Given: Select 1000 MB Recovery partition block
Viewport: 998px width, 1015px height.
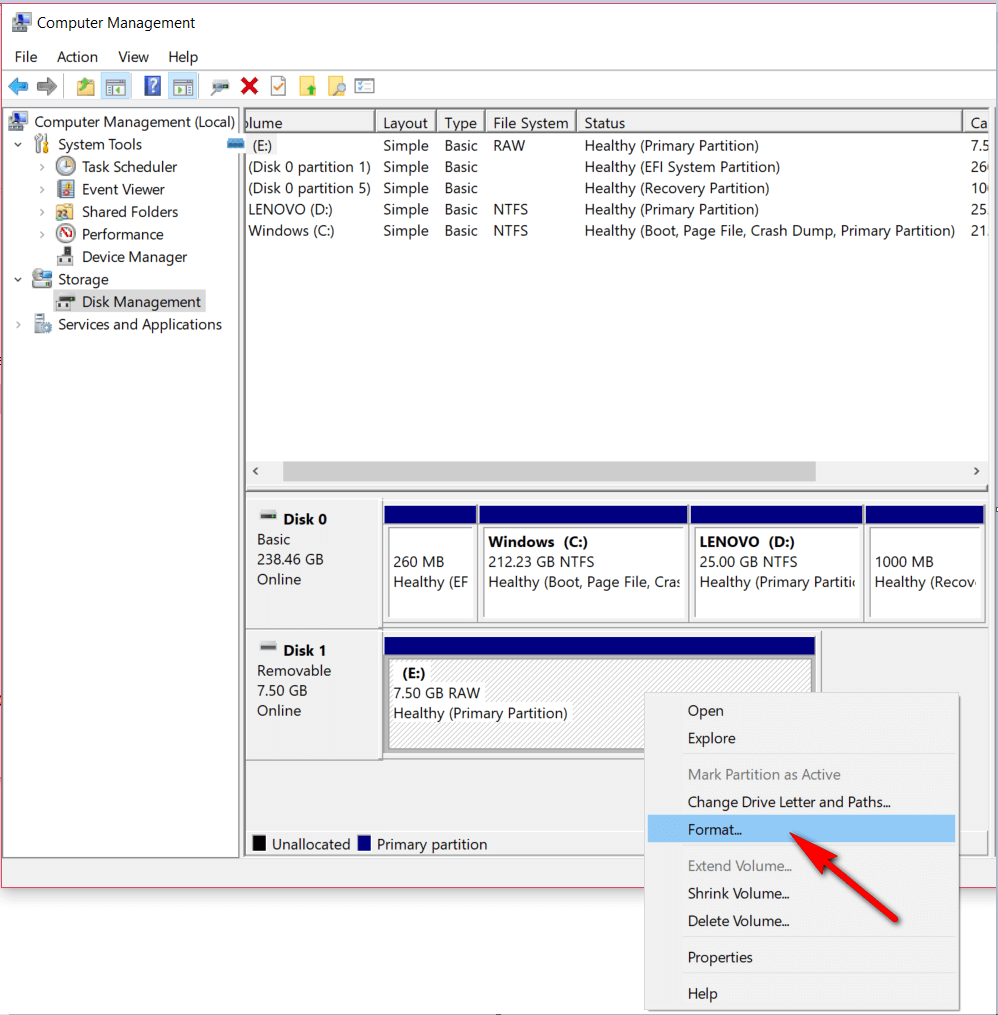Looking at the screenshot, I should click(925, 564).
